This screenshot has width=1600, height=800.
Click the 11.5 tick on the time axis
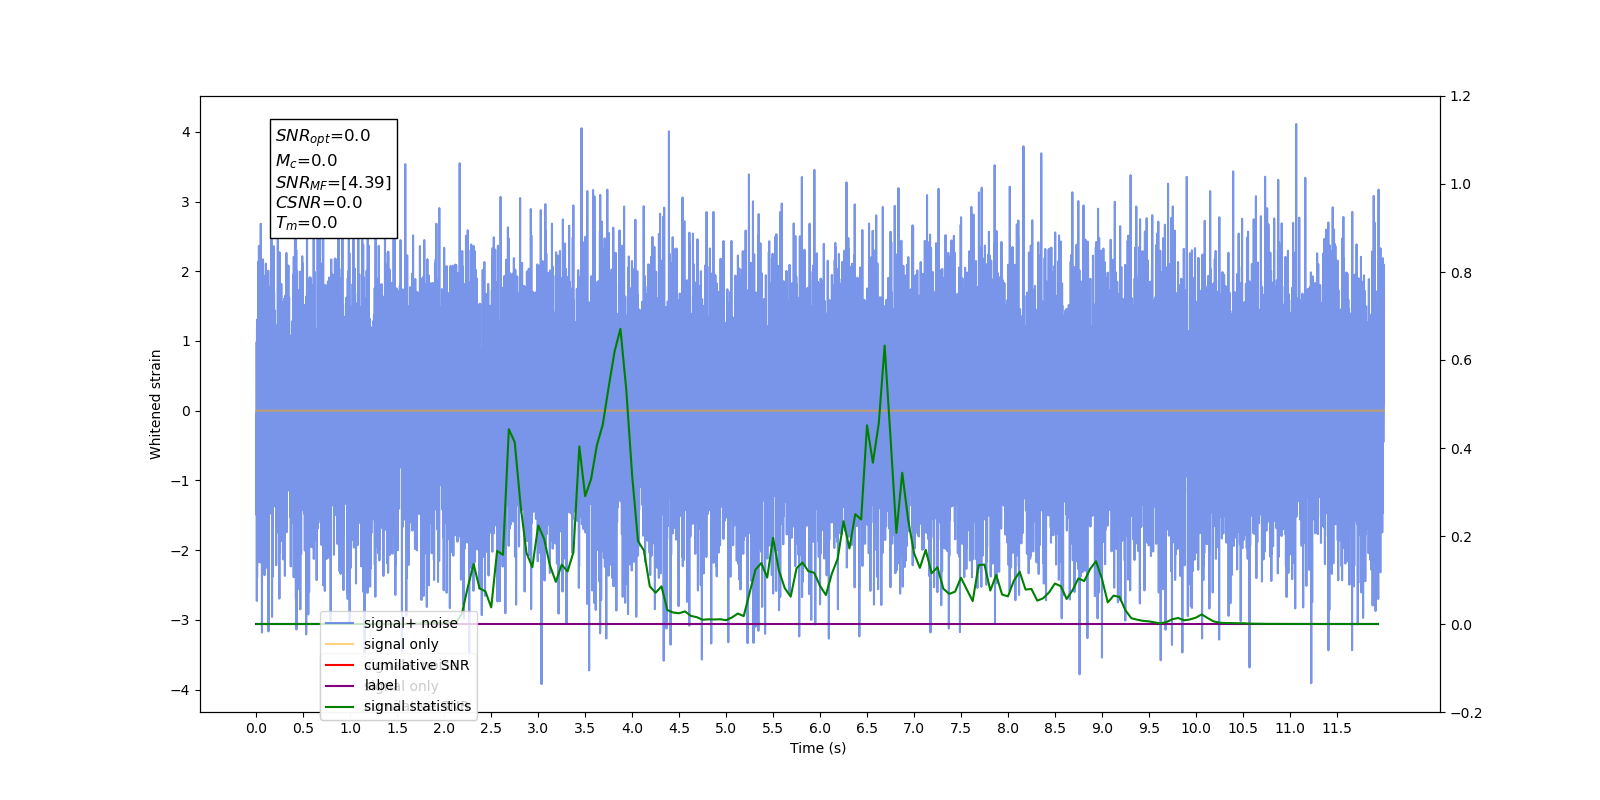point(1337,728)
